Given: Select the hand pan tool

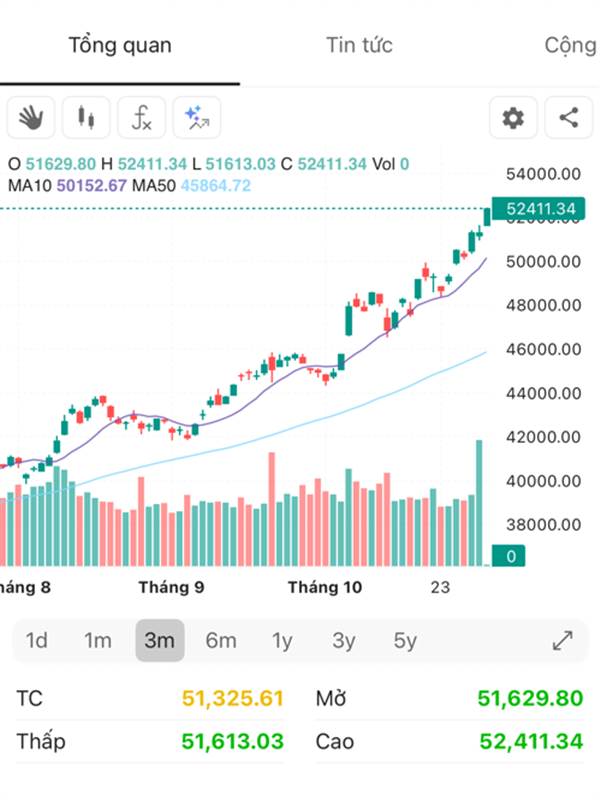Looking at the screenshot, I should tap(30, 118).
